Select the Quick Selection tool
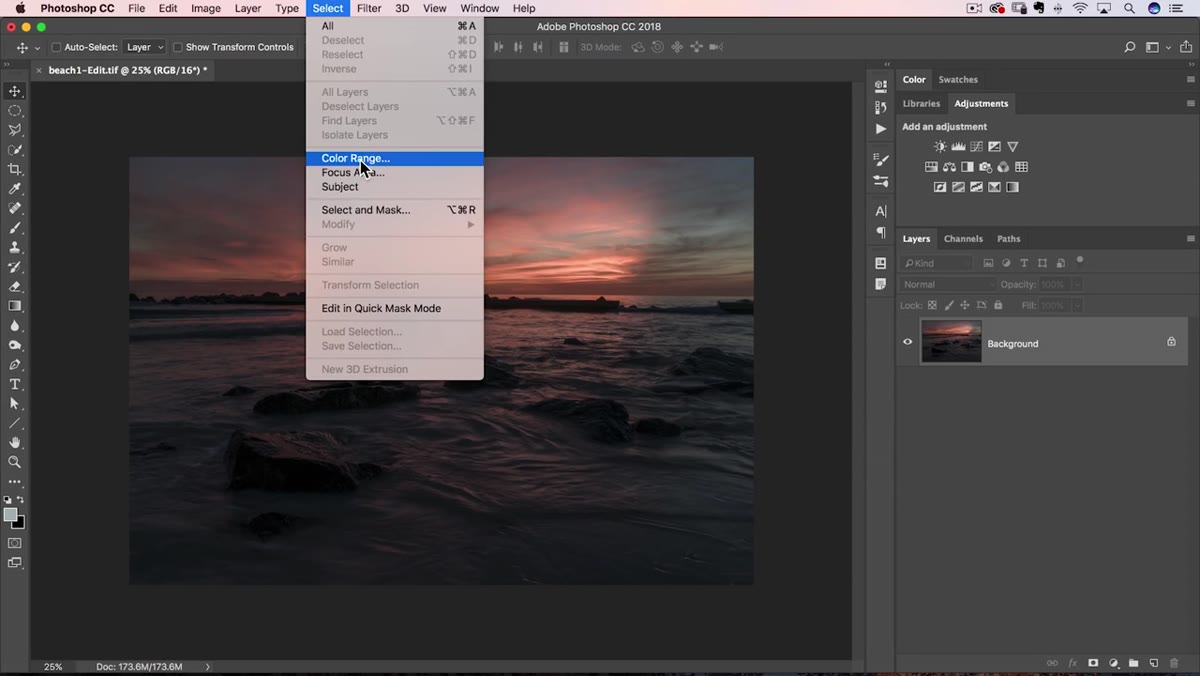This screenshot has width=1200, height=676. [x=15, y=150]
